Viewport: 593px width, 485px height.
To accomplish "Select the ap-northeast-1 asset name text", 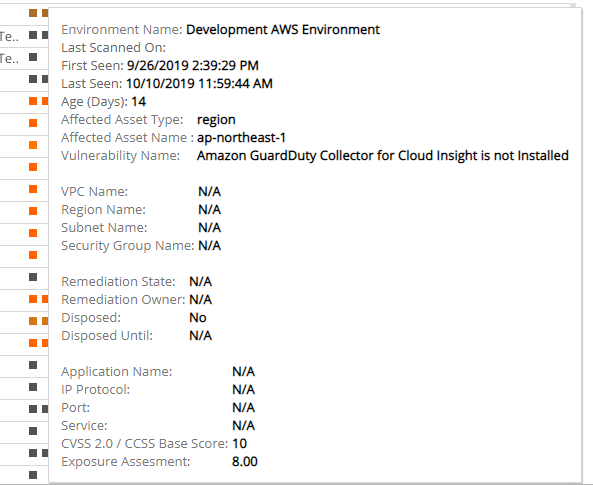I will 241,138.
